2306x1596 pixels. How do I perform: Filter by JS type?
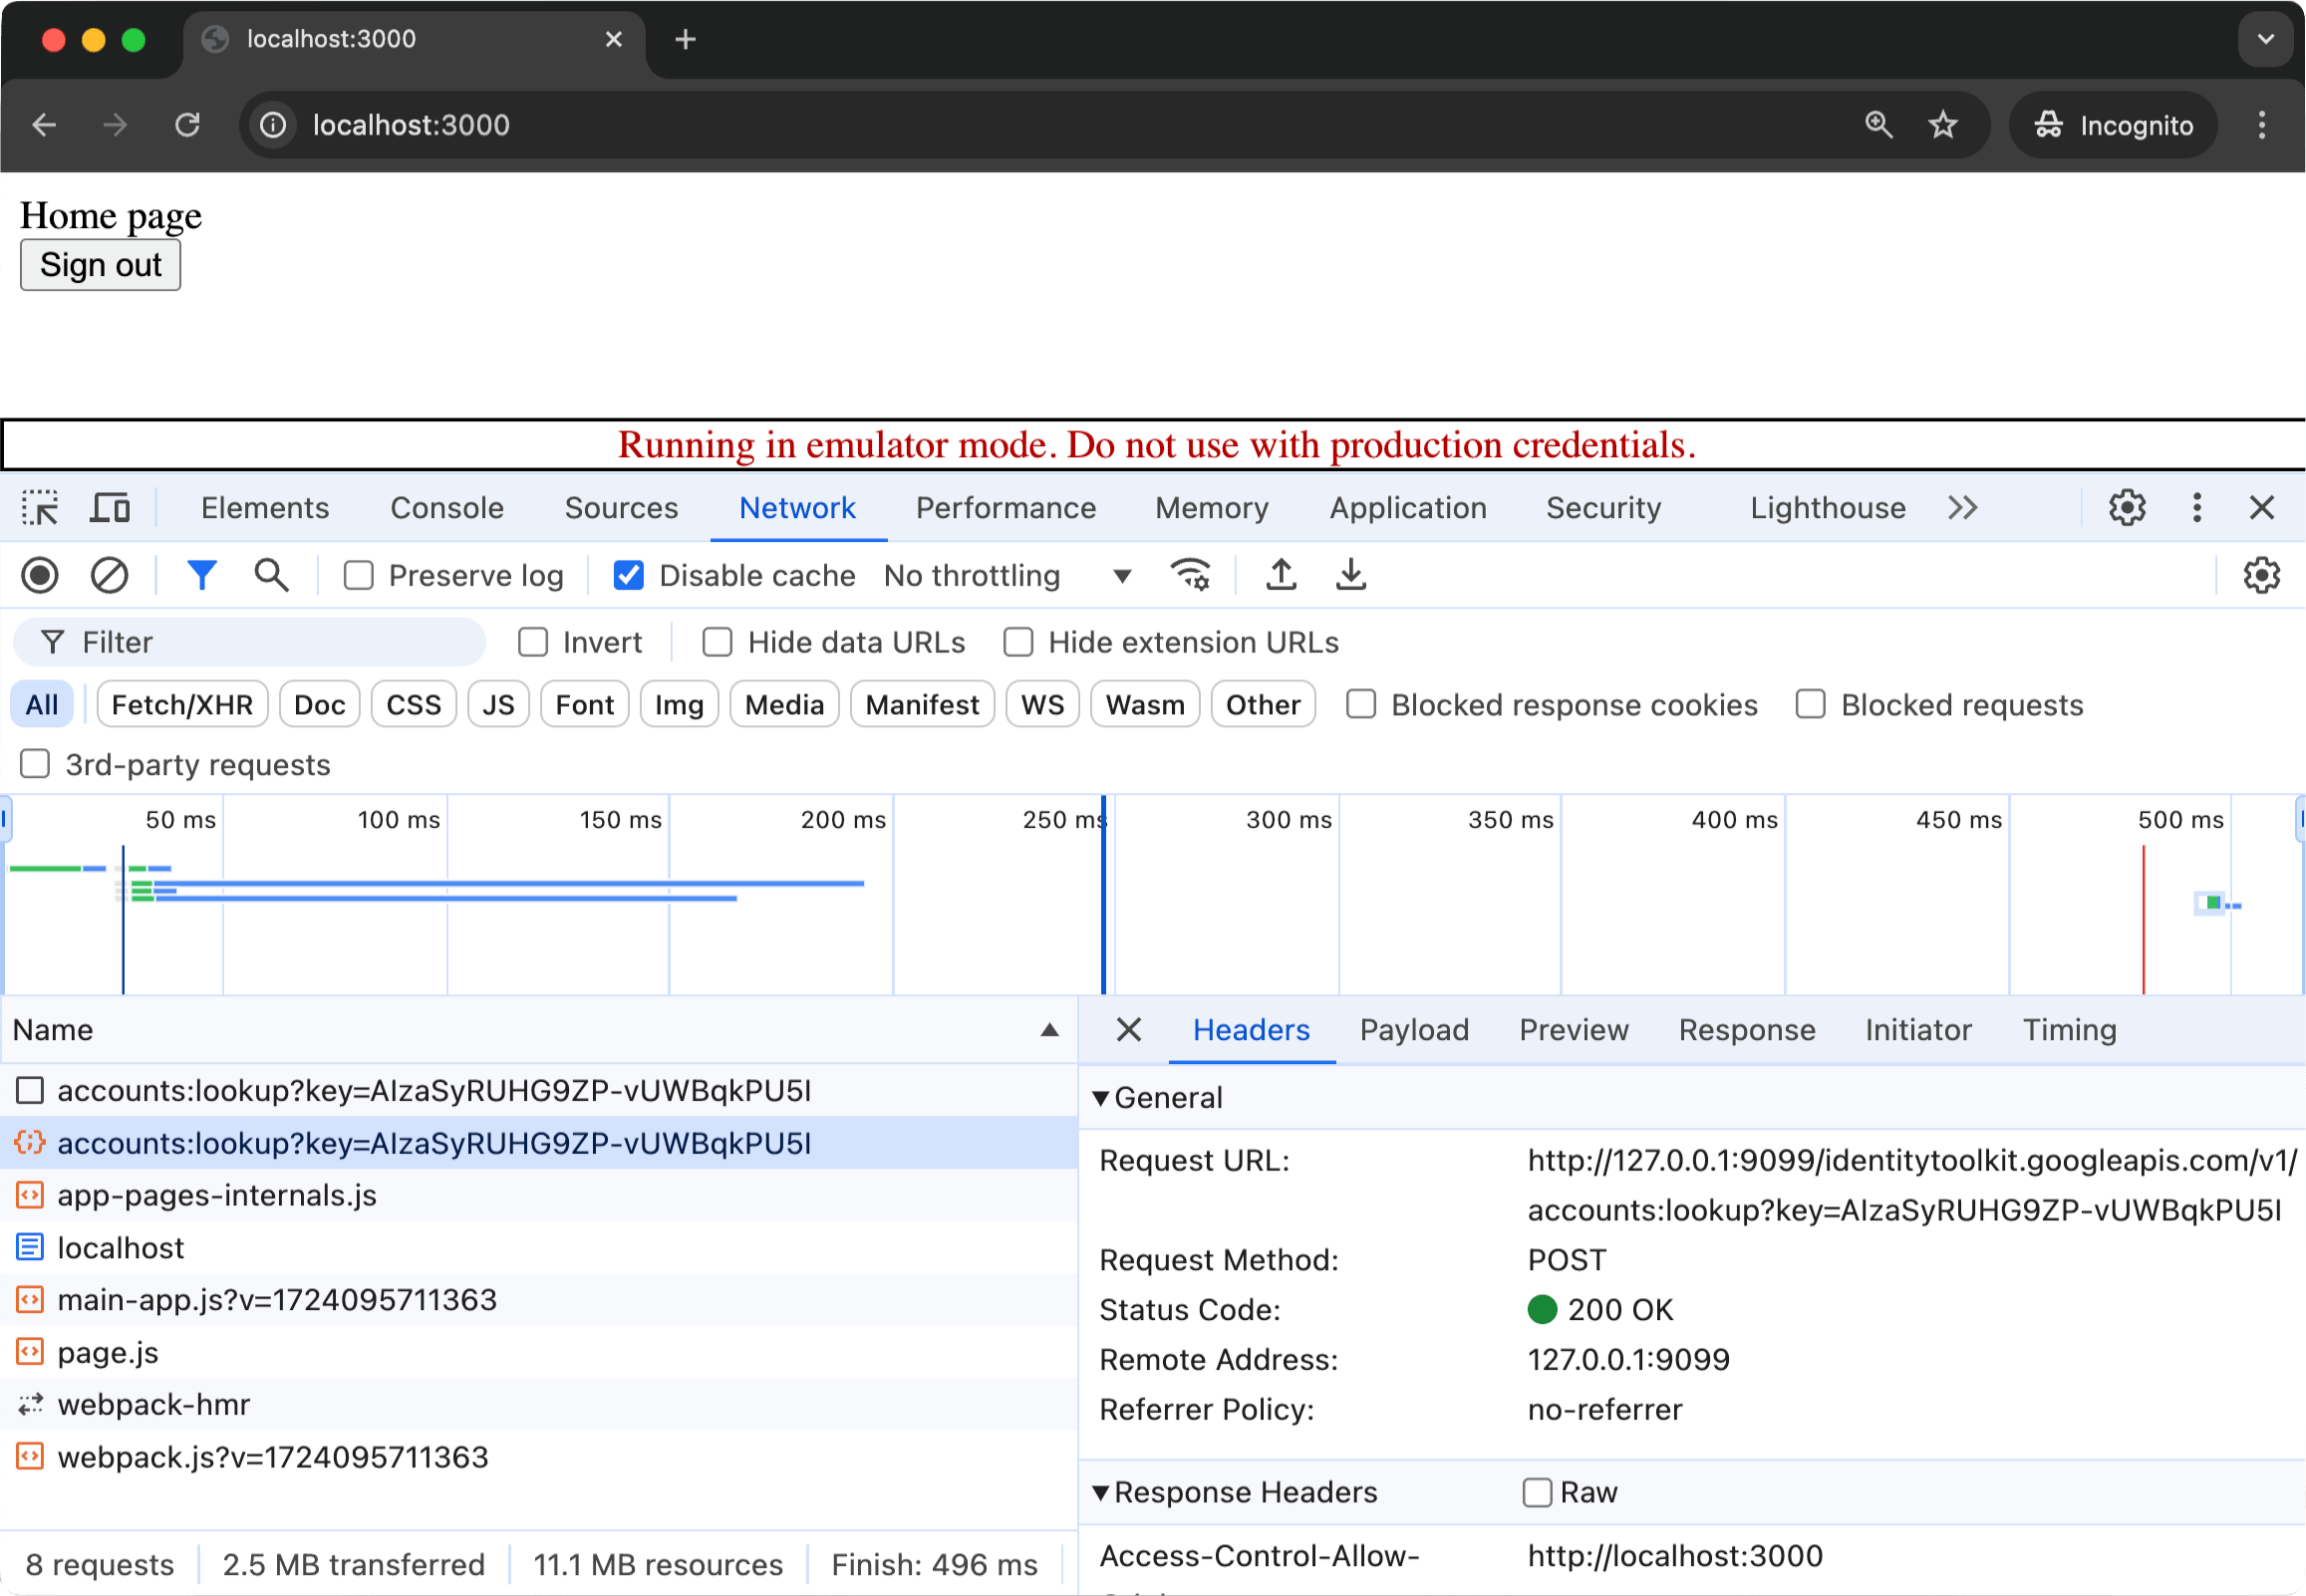click(x=498, y=705)
